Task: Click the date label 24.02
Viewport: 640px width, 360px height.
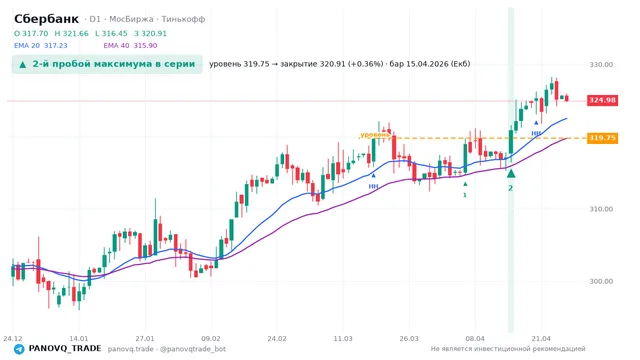Action: [x=277, y=338]
